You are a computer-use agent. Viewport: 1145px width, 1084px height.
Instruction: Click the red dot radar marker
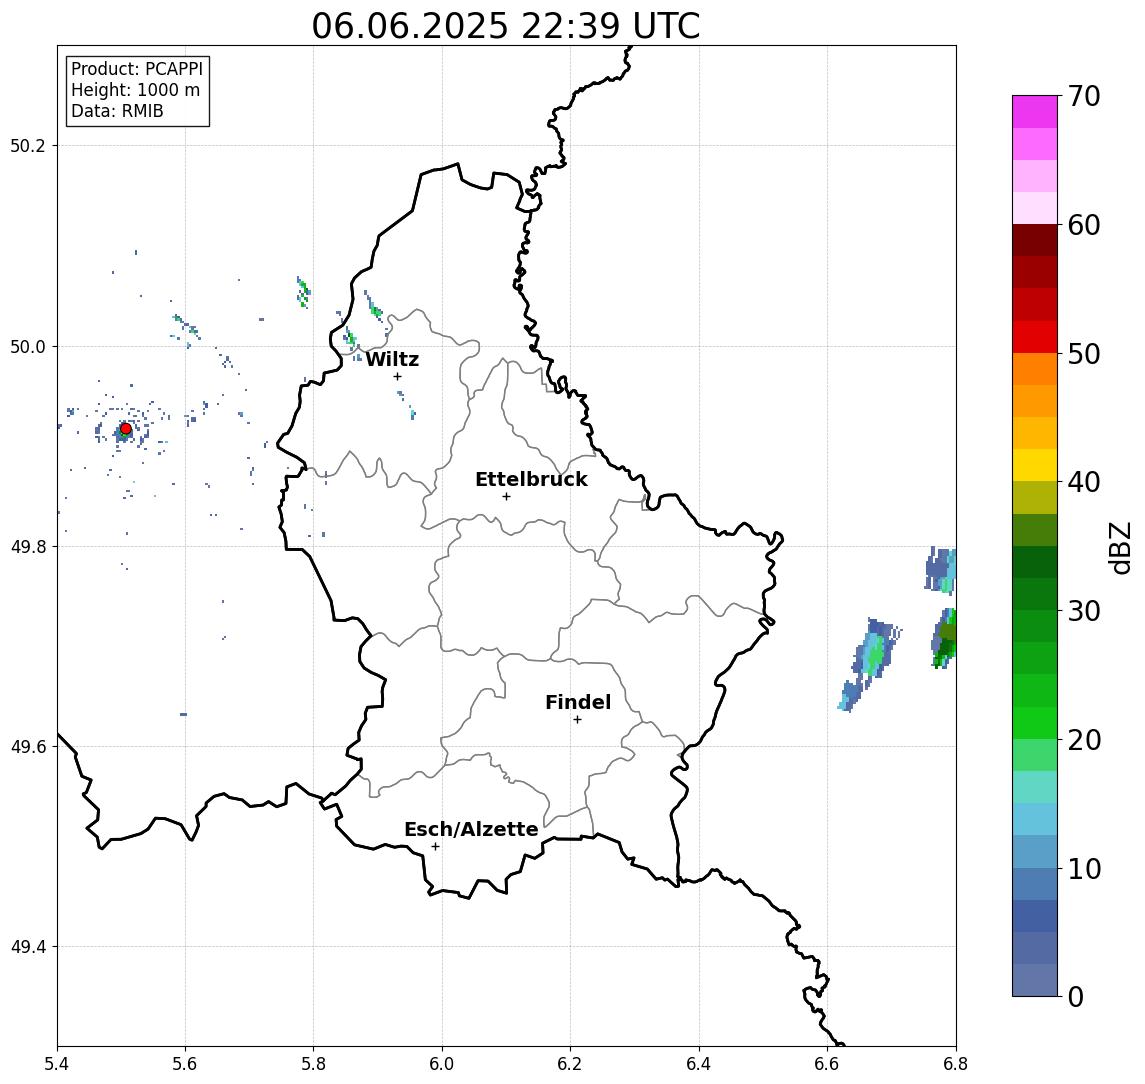coord(126,429)
